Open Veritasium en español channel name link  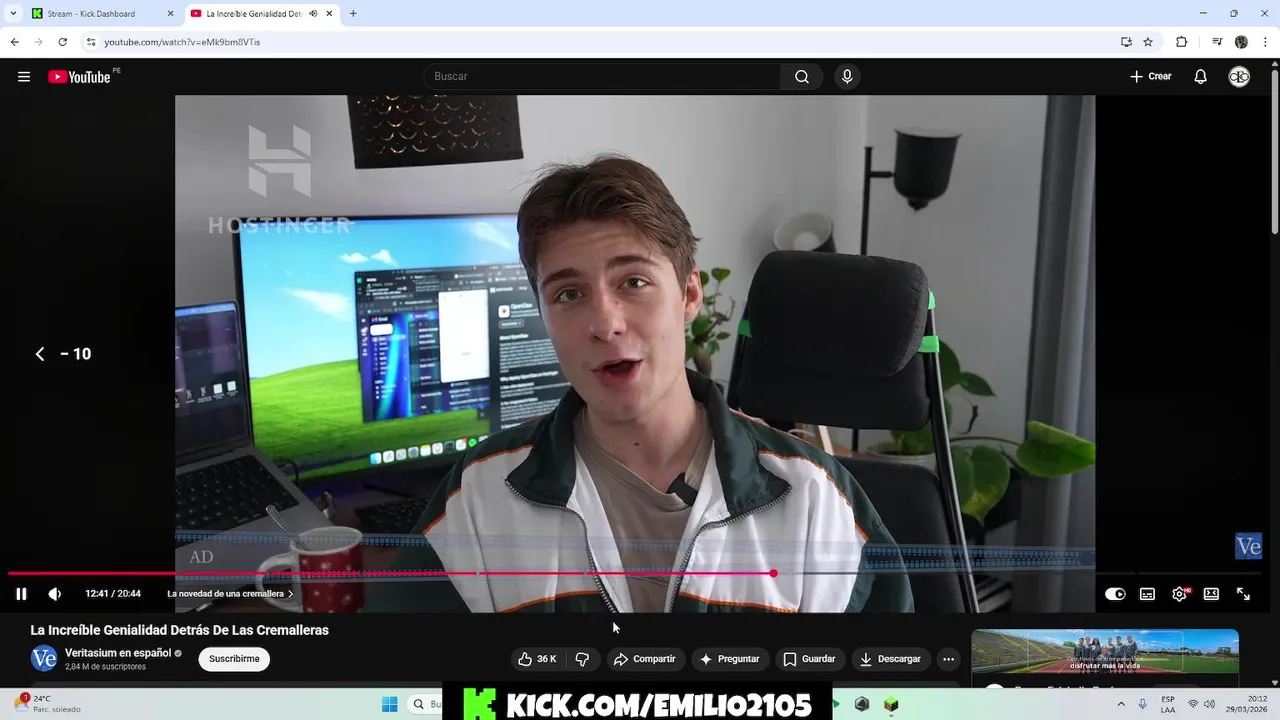(x=117, y=653)
